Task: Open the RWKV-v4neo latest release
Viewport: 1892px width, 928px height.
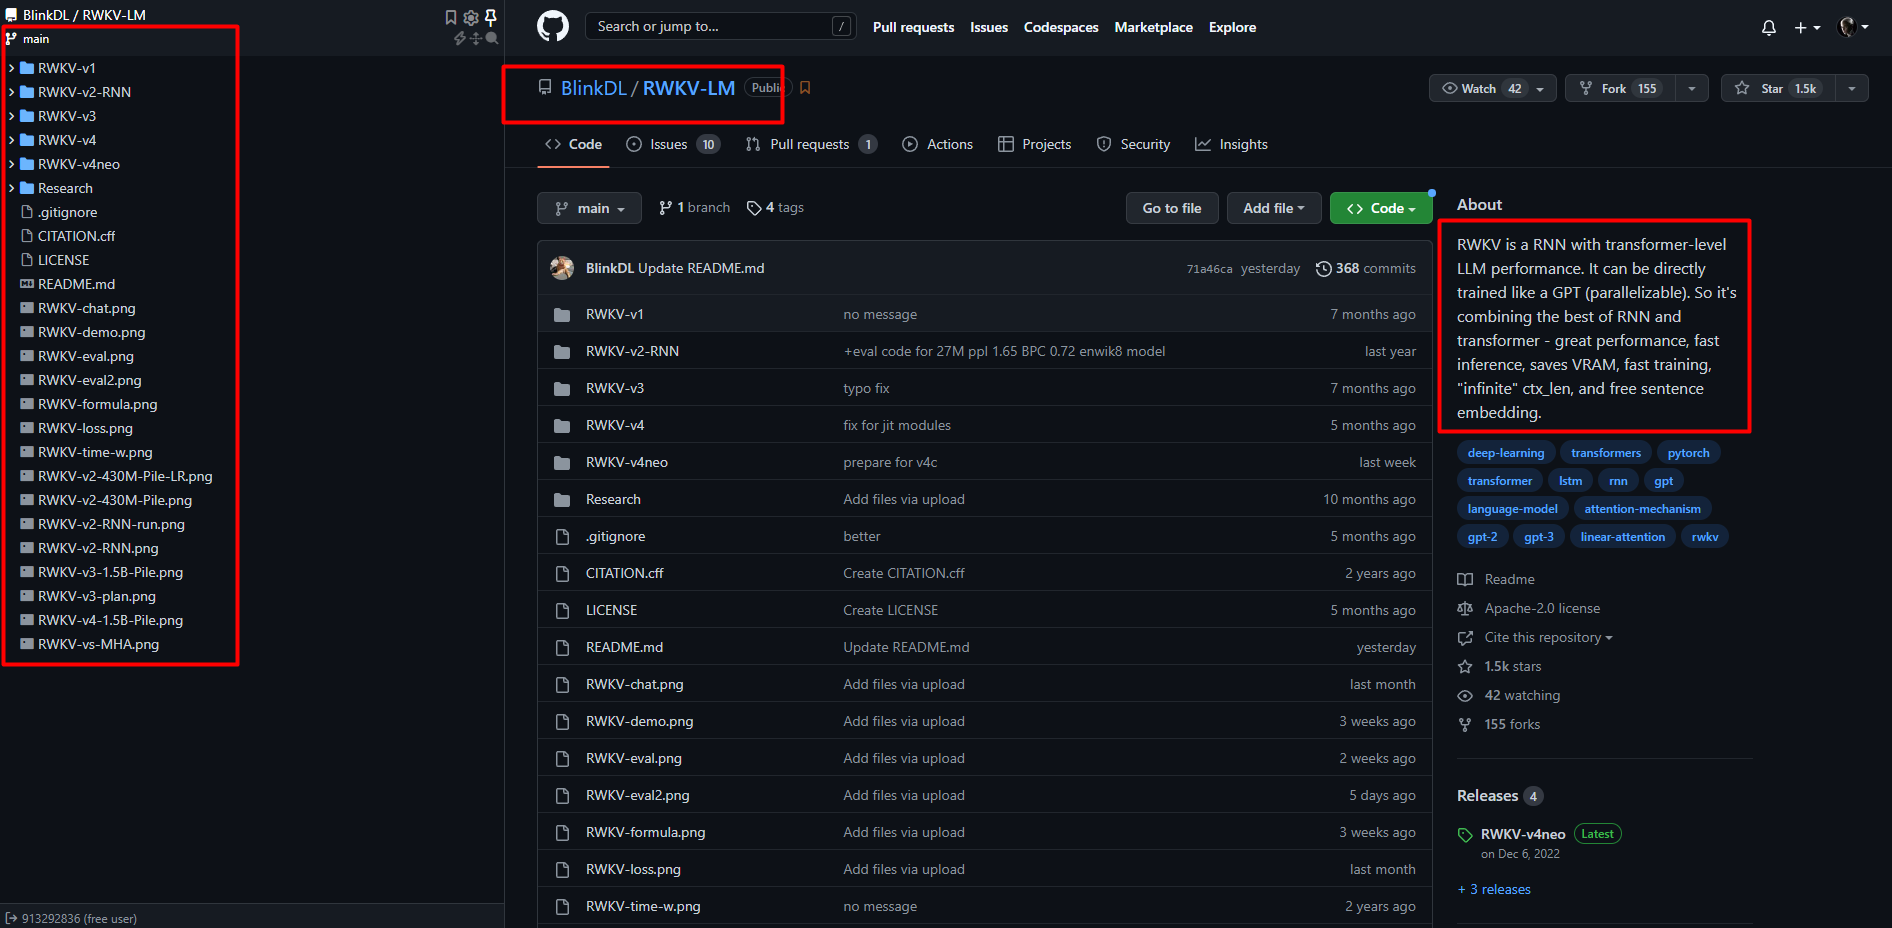Action: [x=1523, y=834]
